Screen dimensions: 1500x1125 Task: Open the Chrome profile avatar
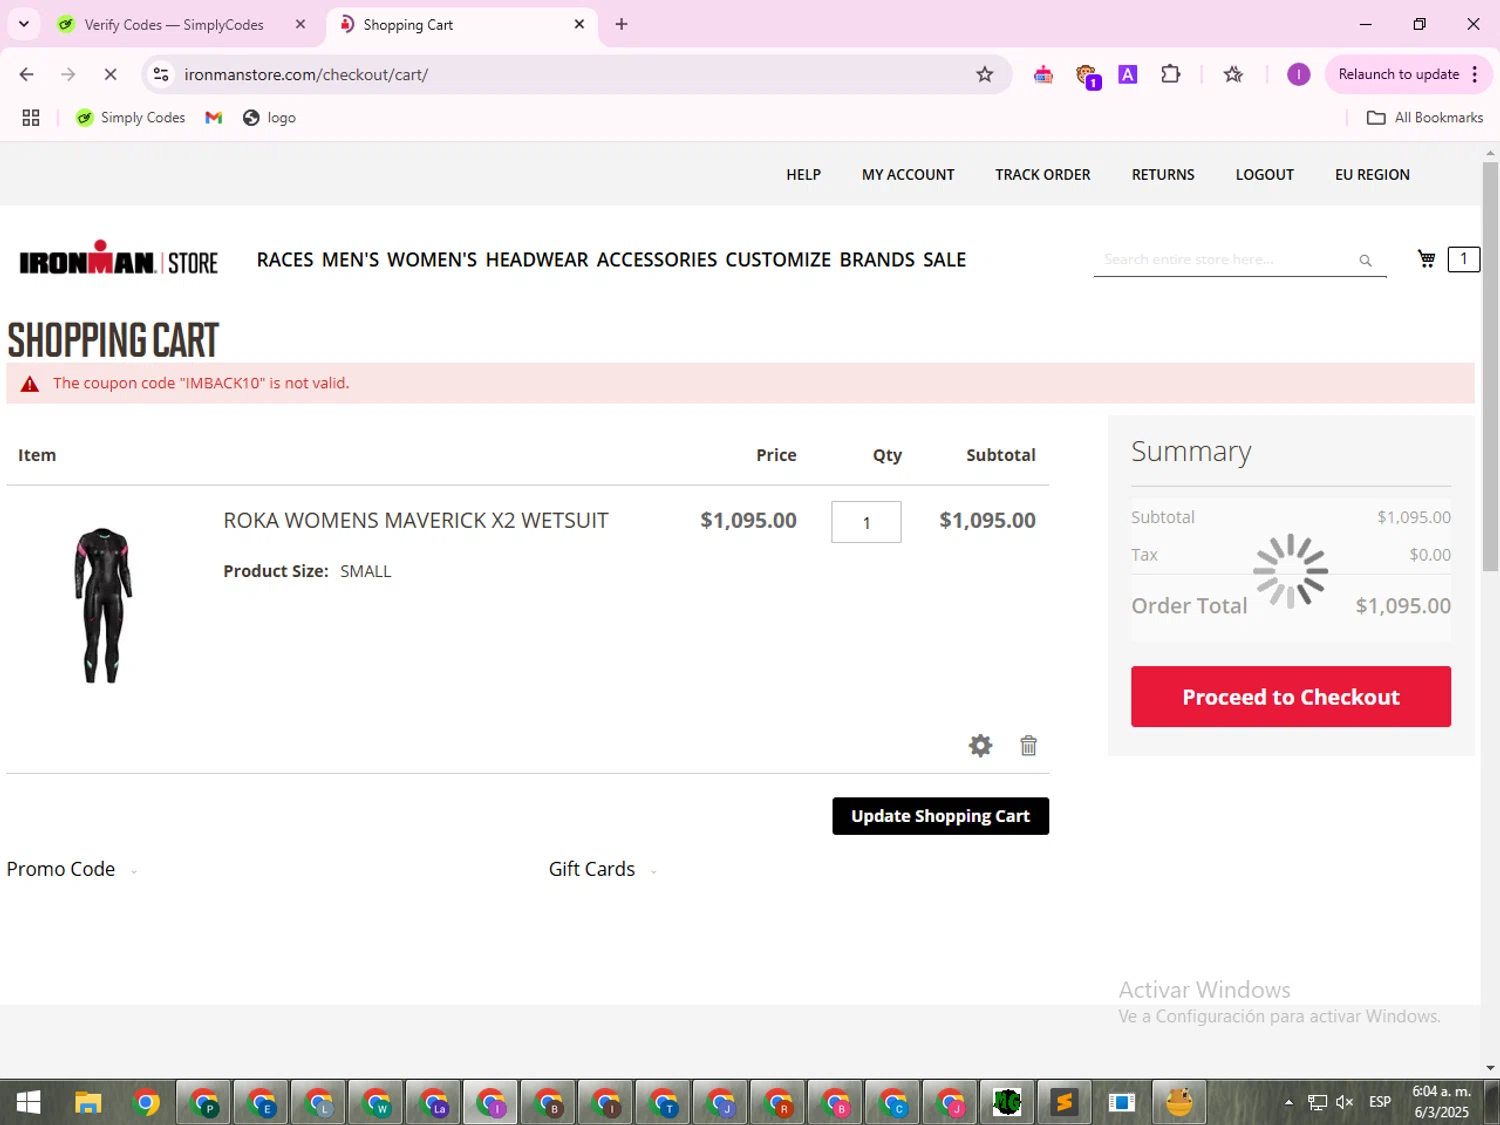(x=1298, y=74)
